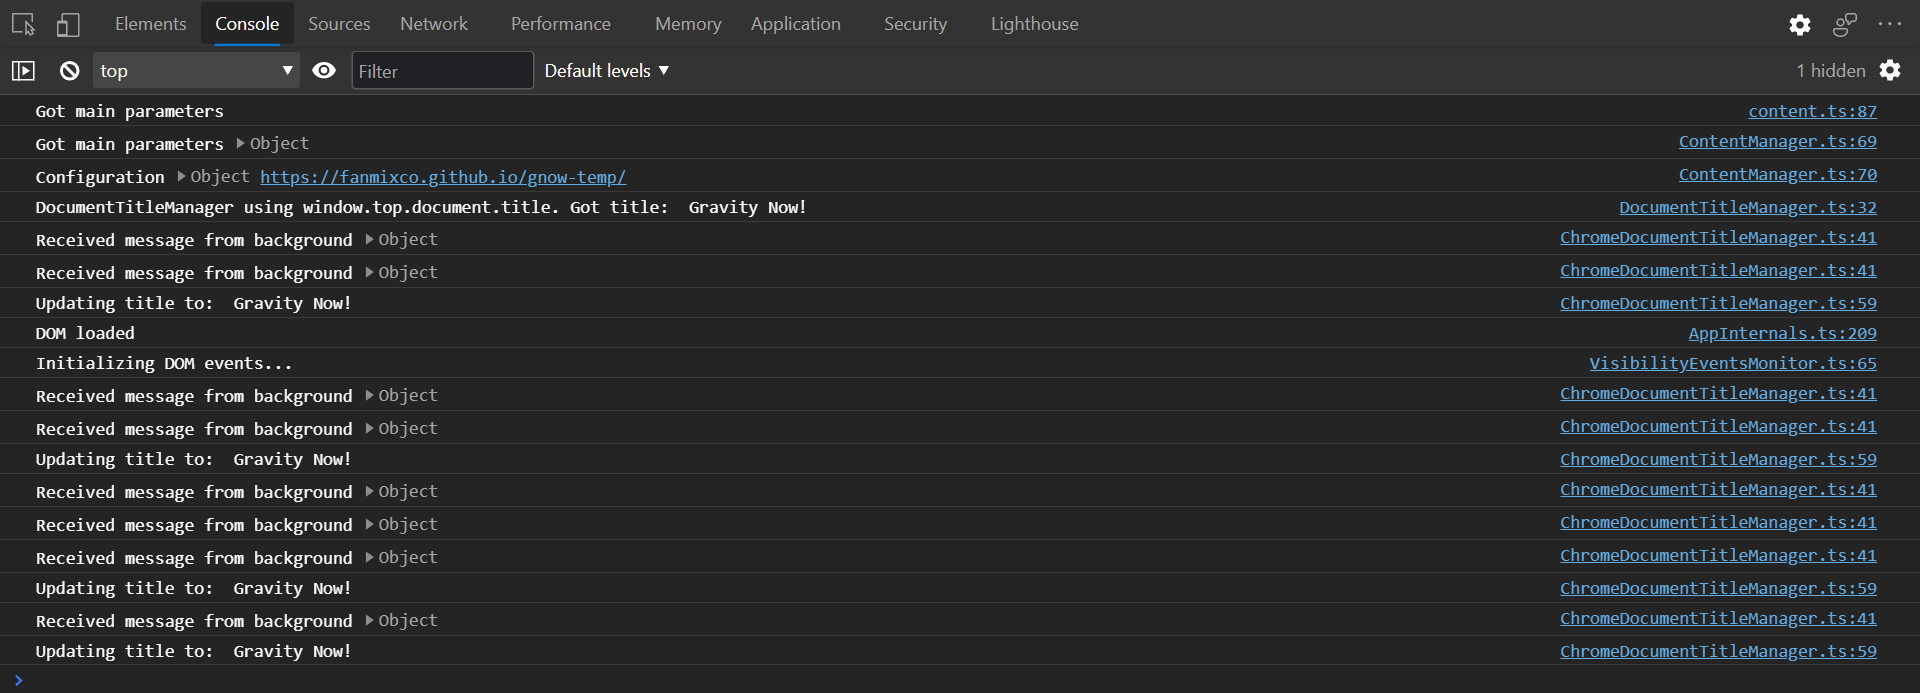The width and height of the screenshot is (1920, 693).
Task: Open the three-dot customize menu
Action: pyautogui.click(x=1890, y=24)
